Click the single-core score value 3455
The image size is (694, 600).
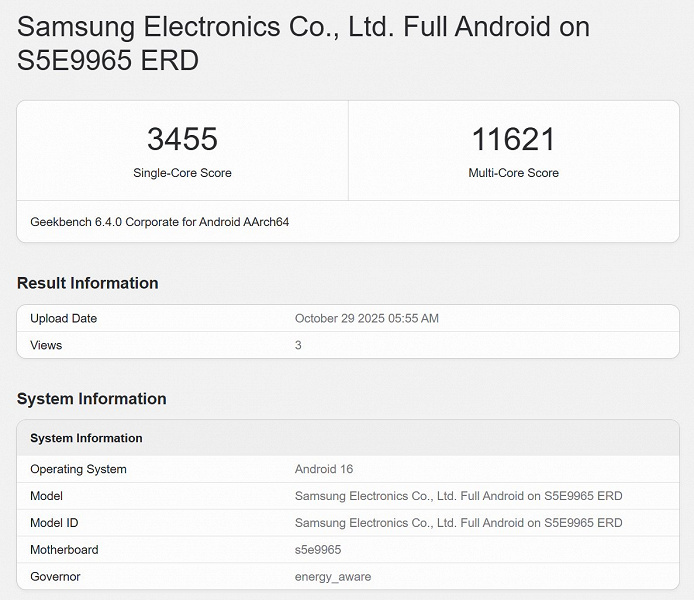(x=182, y=139)
